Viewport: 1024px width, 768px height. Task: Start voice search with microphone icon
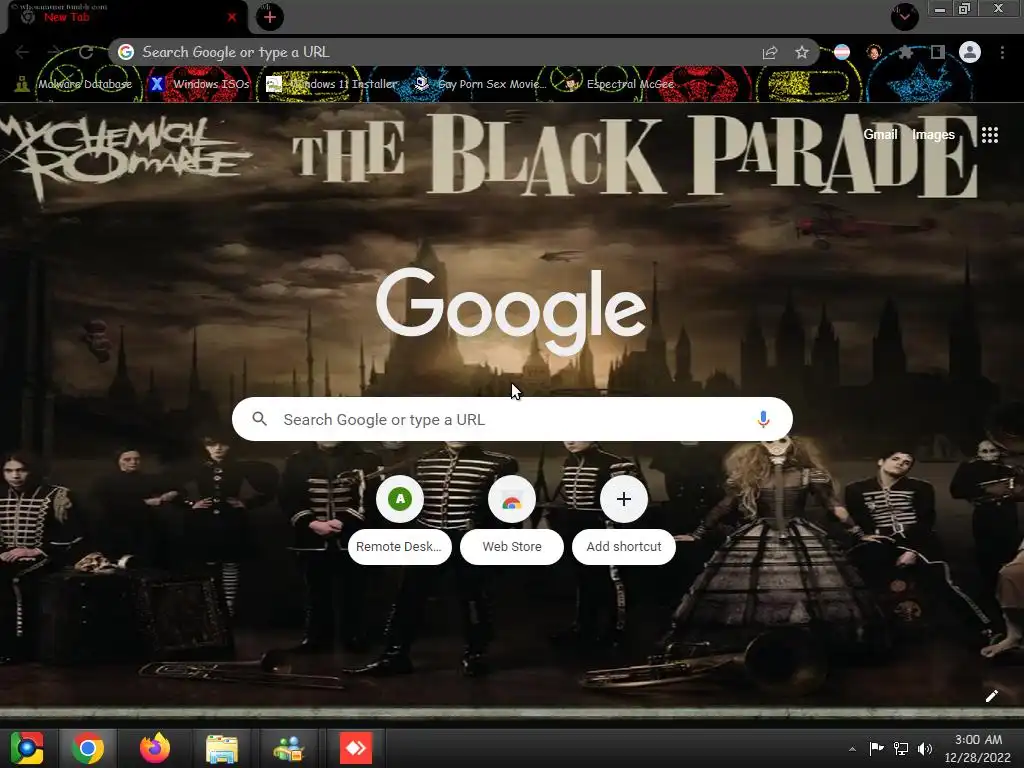pos(763,419)
